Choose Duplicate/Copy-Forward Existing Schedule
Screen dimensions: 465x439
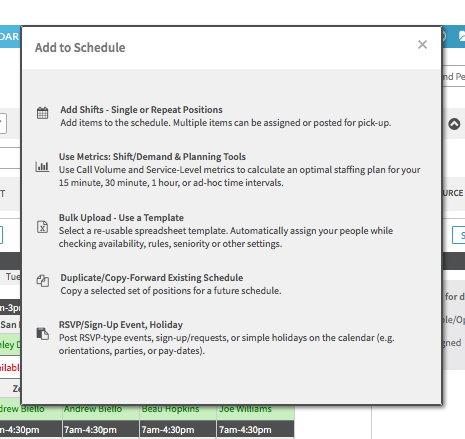(x=152, y=278)
